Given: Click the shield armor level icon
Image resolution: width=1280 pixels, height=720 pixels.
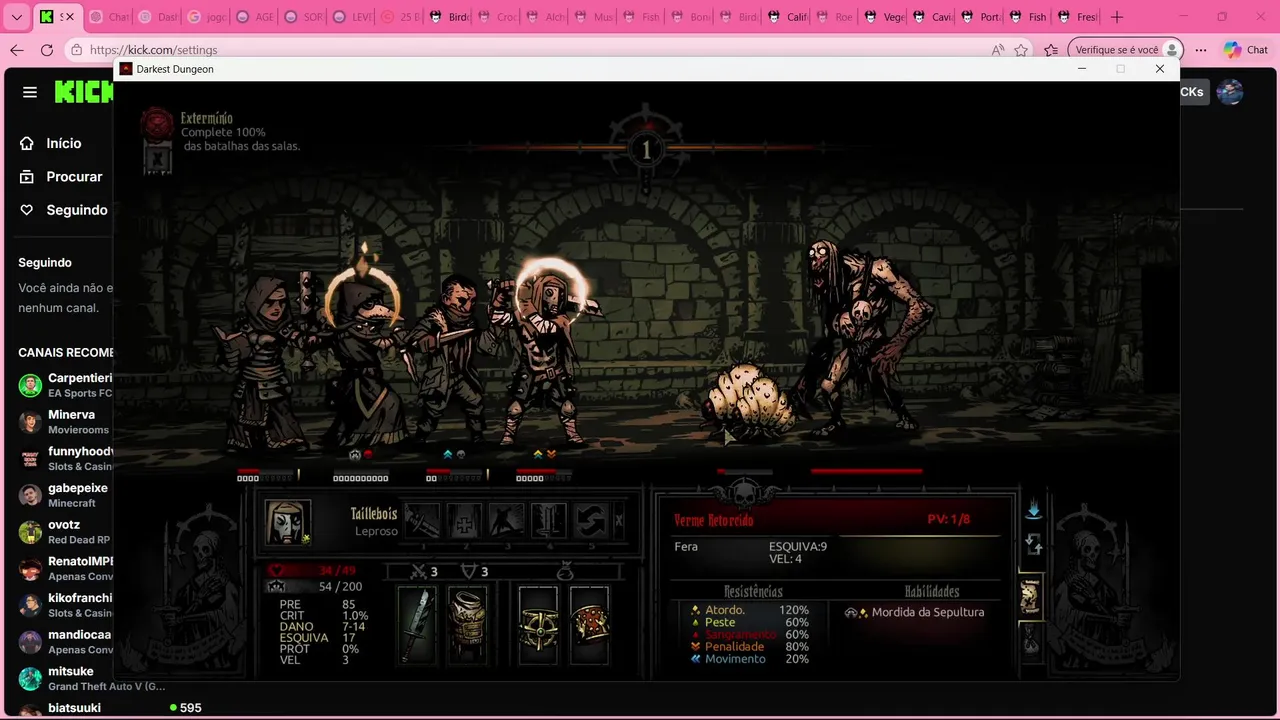Looking at the screenshot, I should pos(468,572).
